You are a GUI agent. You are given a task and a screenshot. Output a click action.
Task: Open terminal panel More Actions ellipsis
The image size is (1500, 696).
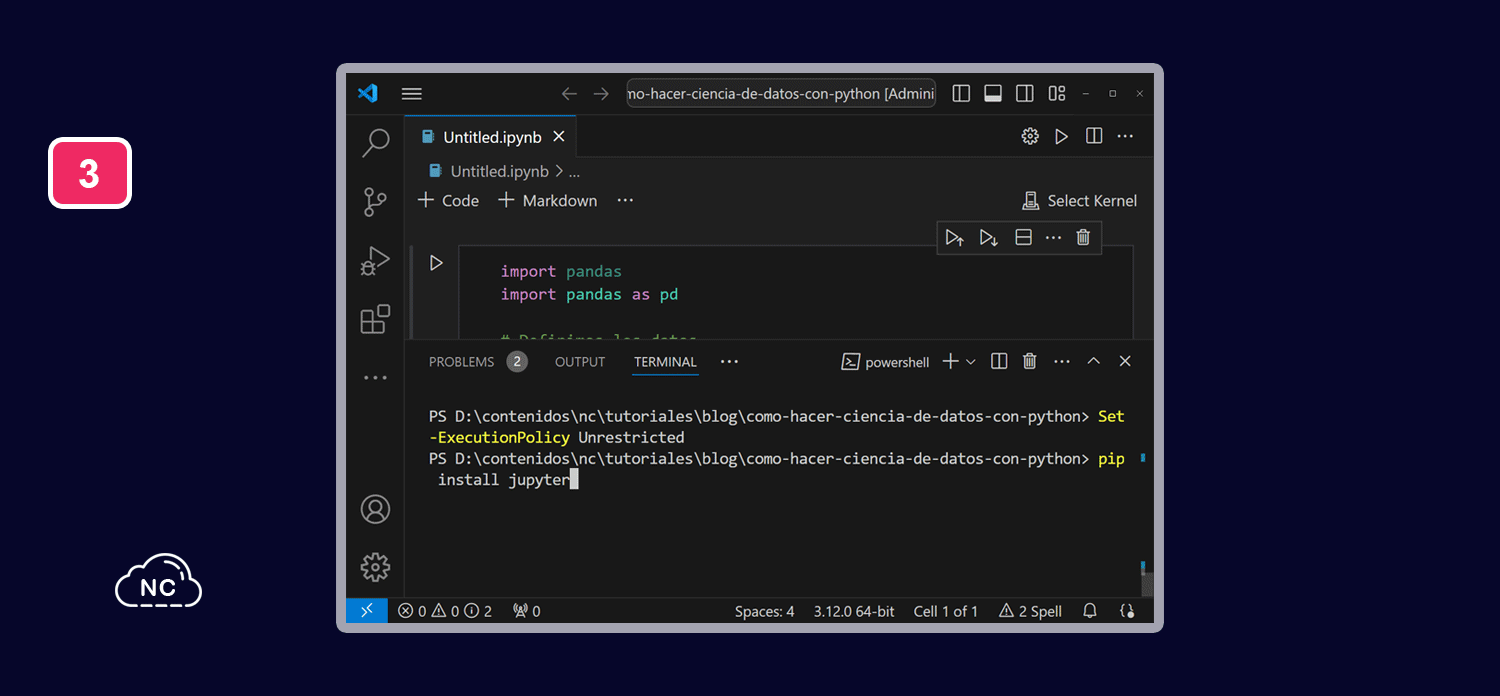(x=1062, y=362)
